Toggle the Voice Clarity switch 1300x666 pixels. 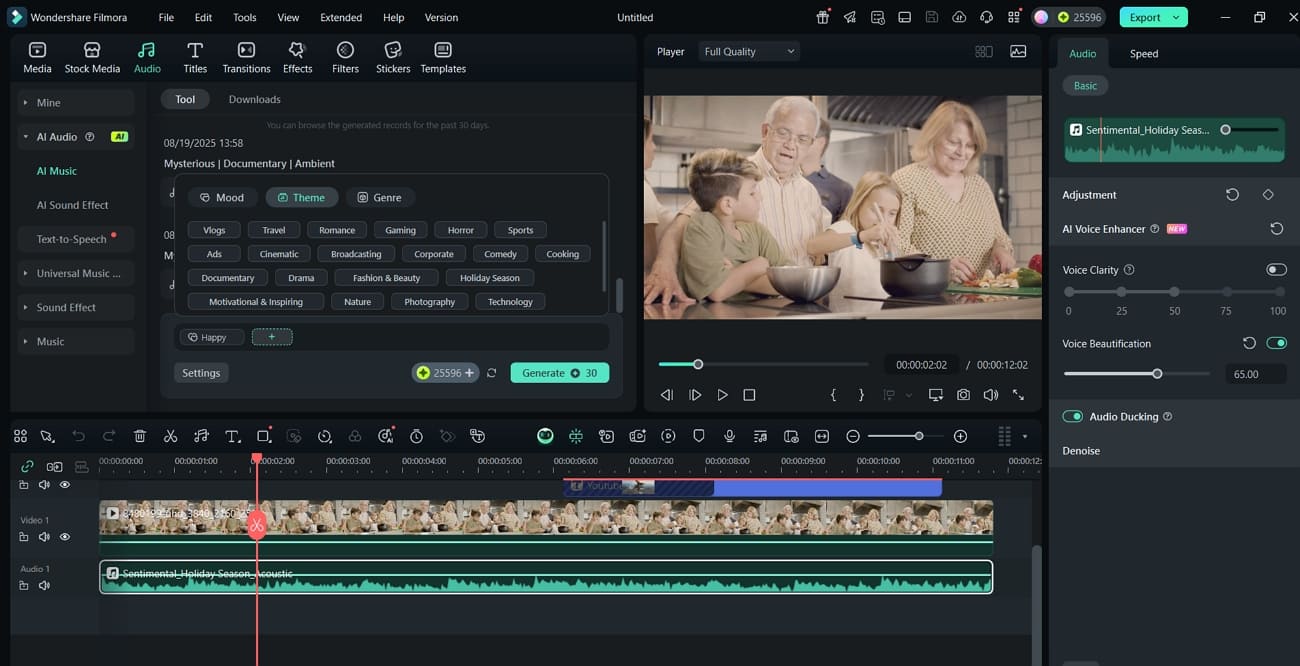point(1276,270)
